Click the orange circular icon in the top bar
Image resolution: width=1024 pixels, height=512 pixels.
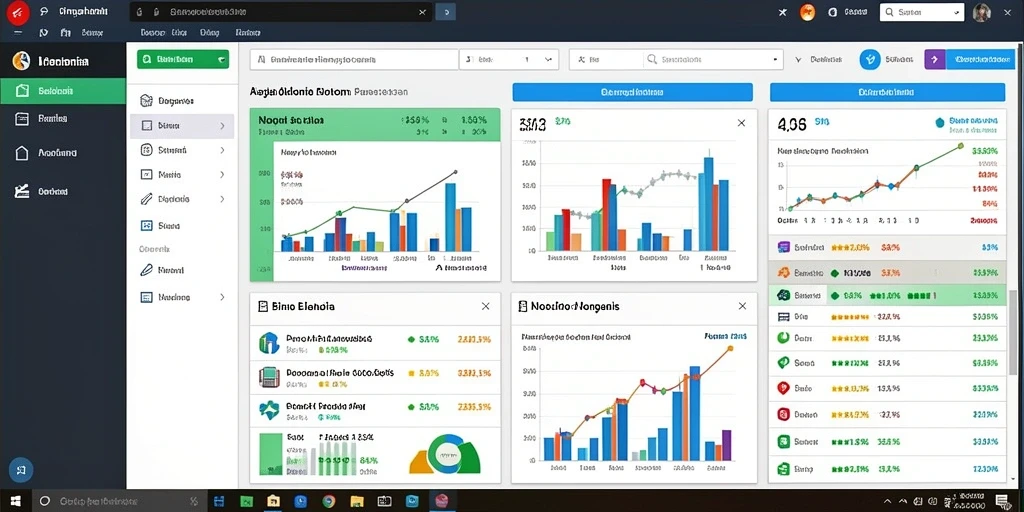pyautogui.click(x=807, y=12)
